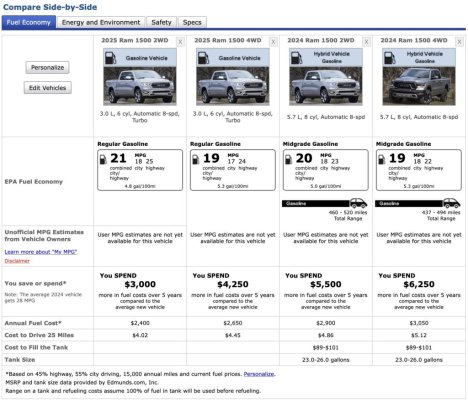Open the Safety tab

[161, 22]
